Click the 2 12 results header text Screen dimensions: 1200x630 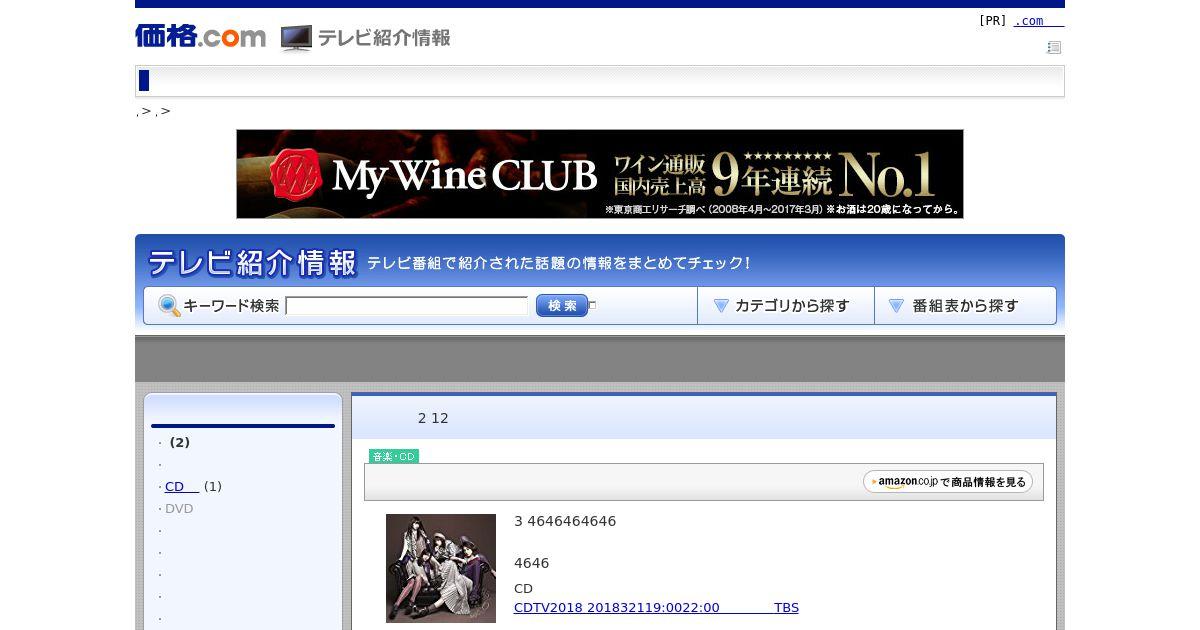coord(433,418)
